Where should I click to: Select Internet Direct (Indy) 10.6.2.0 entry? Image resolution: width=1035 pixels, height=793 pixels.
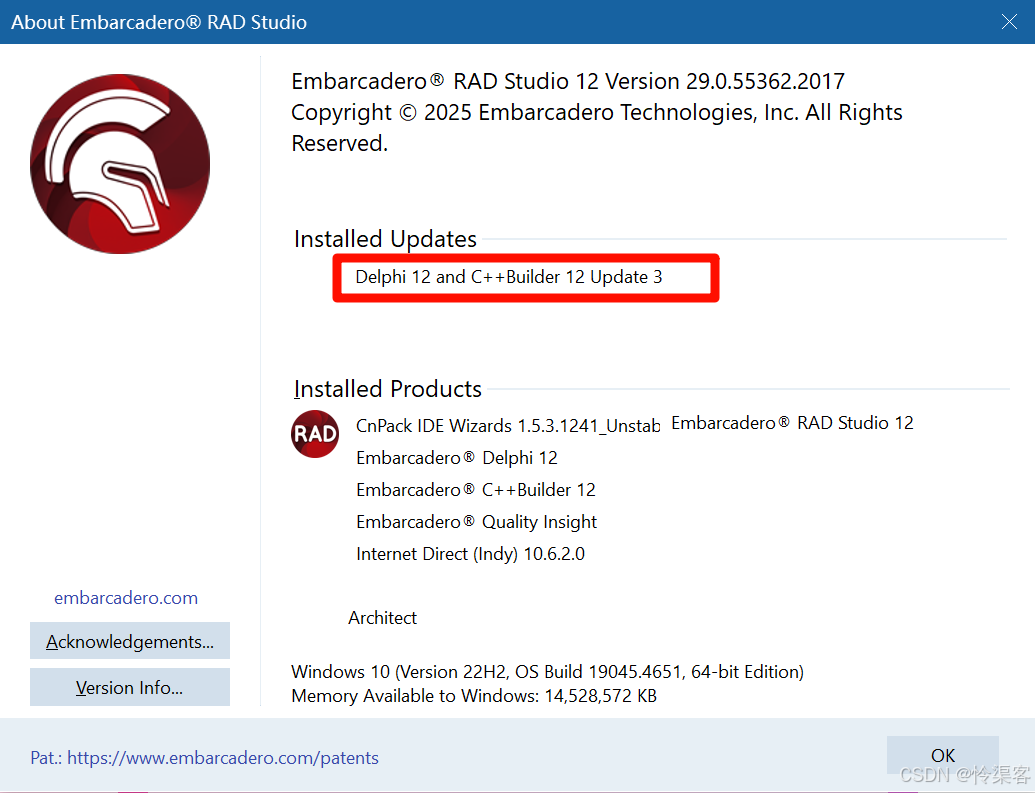(471, 553)
